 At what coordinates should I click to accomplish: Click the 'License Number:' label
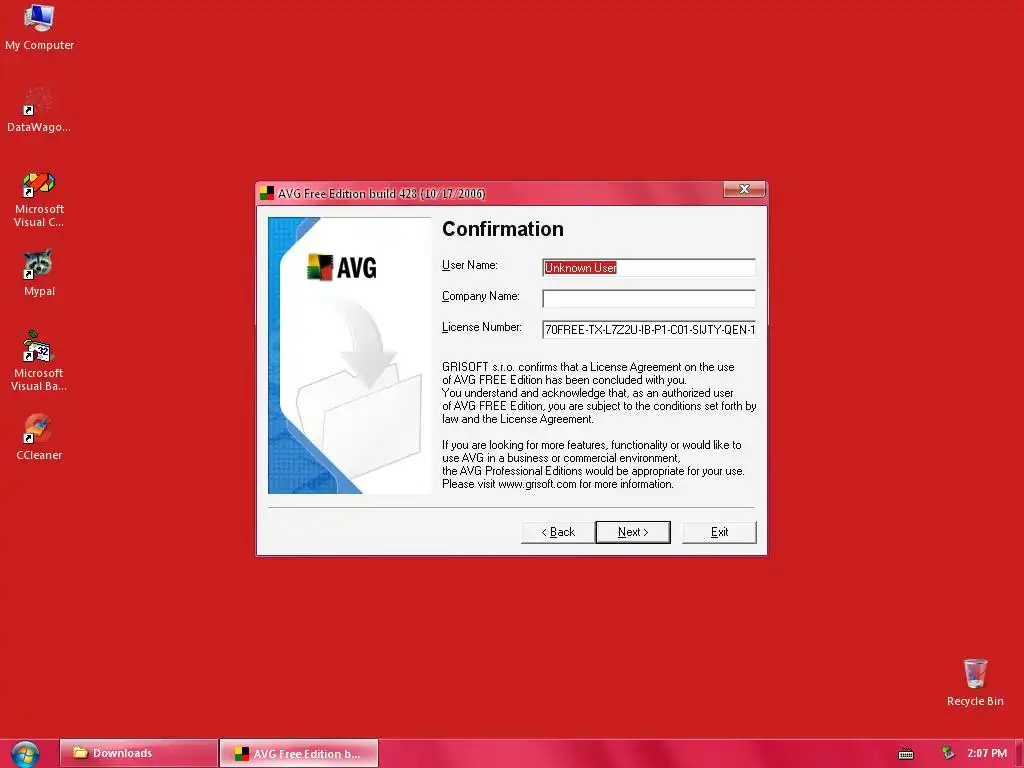(482, 327)
